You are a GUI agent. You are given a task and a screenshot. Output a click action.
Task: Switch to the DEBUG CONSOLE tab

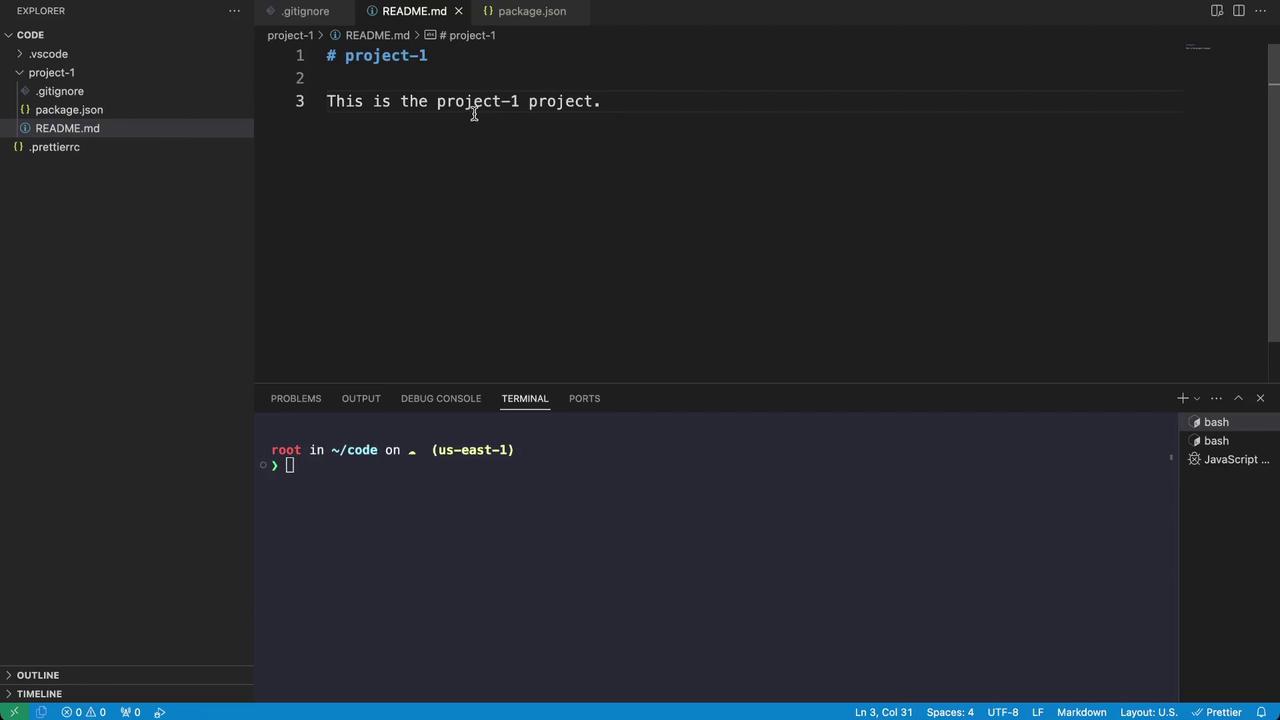[x=441, y=399]
